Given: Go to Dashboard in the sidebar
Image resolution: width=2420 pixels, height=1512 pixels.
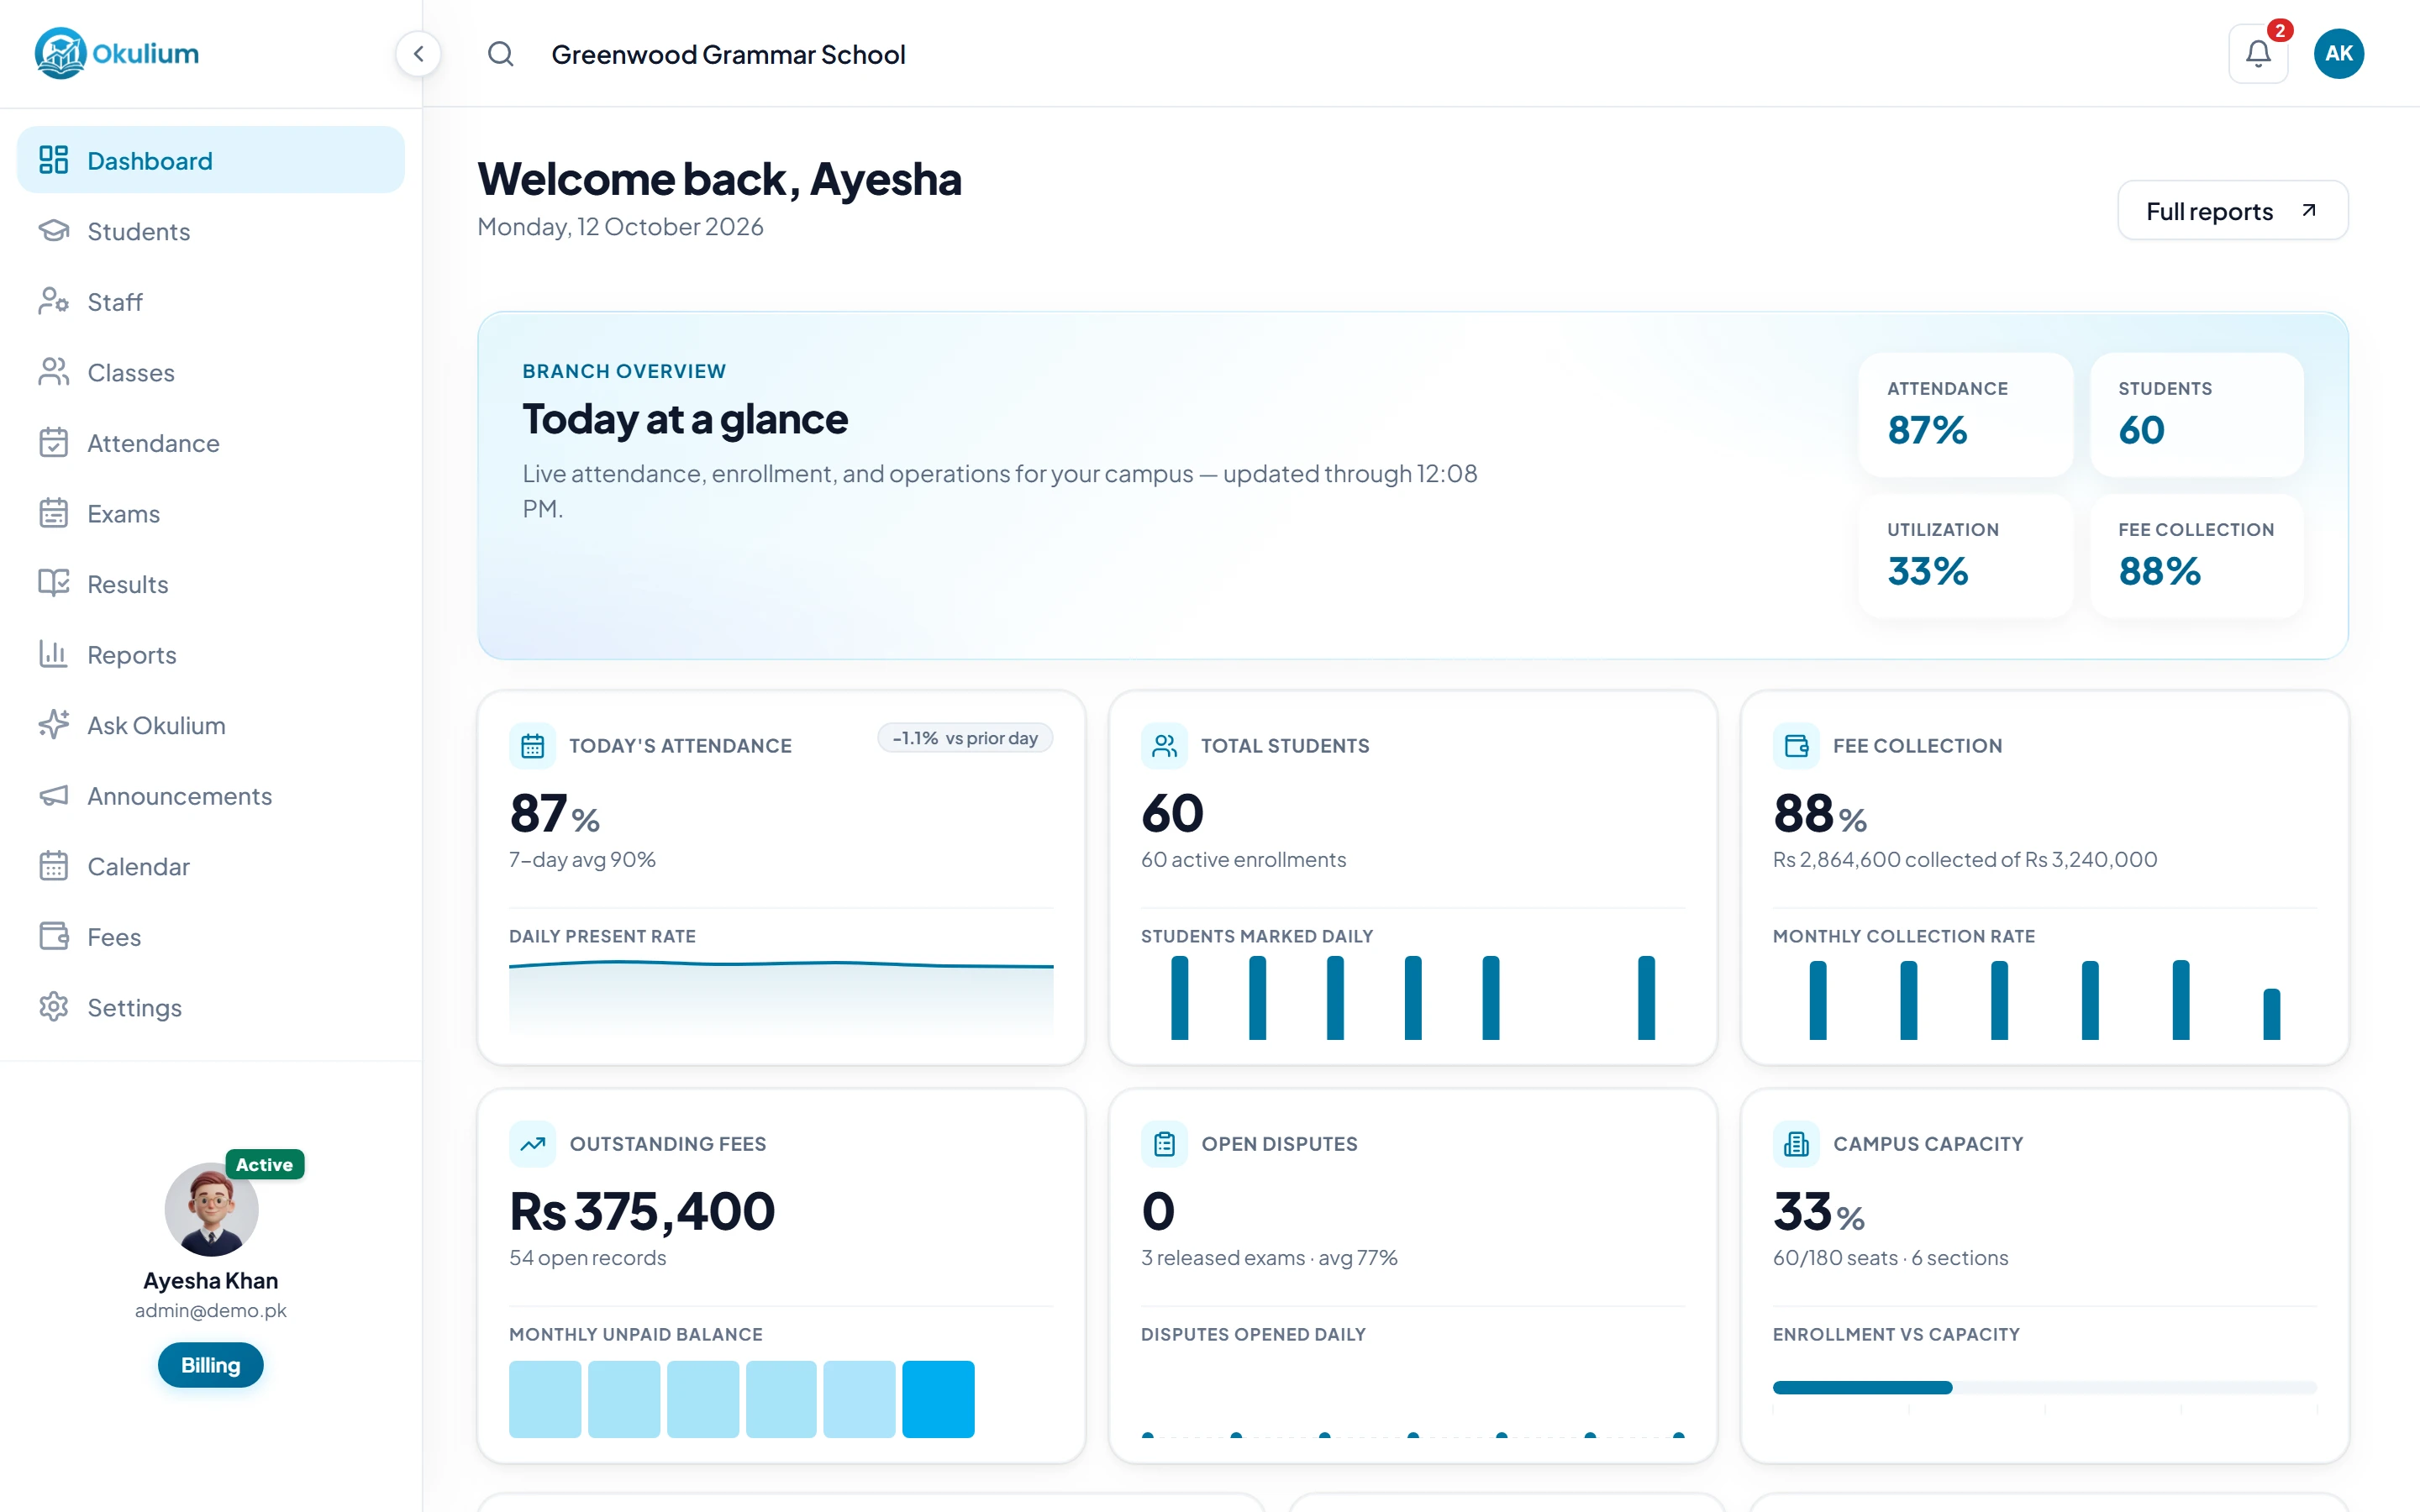Looking at the screenshot, I should coord(211,160).
